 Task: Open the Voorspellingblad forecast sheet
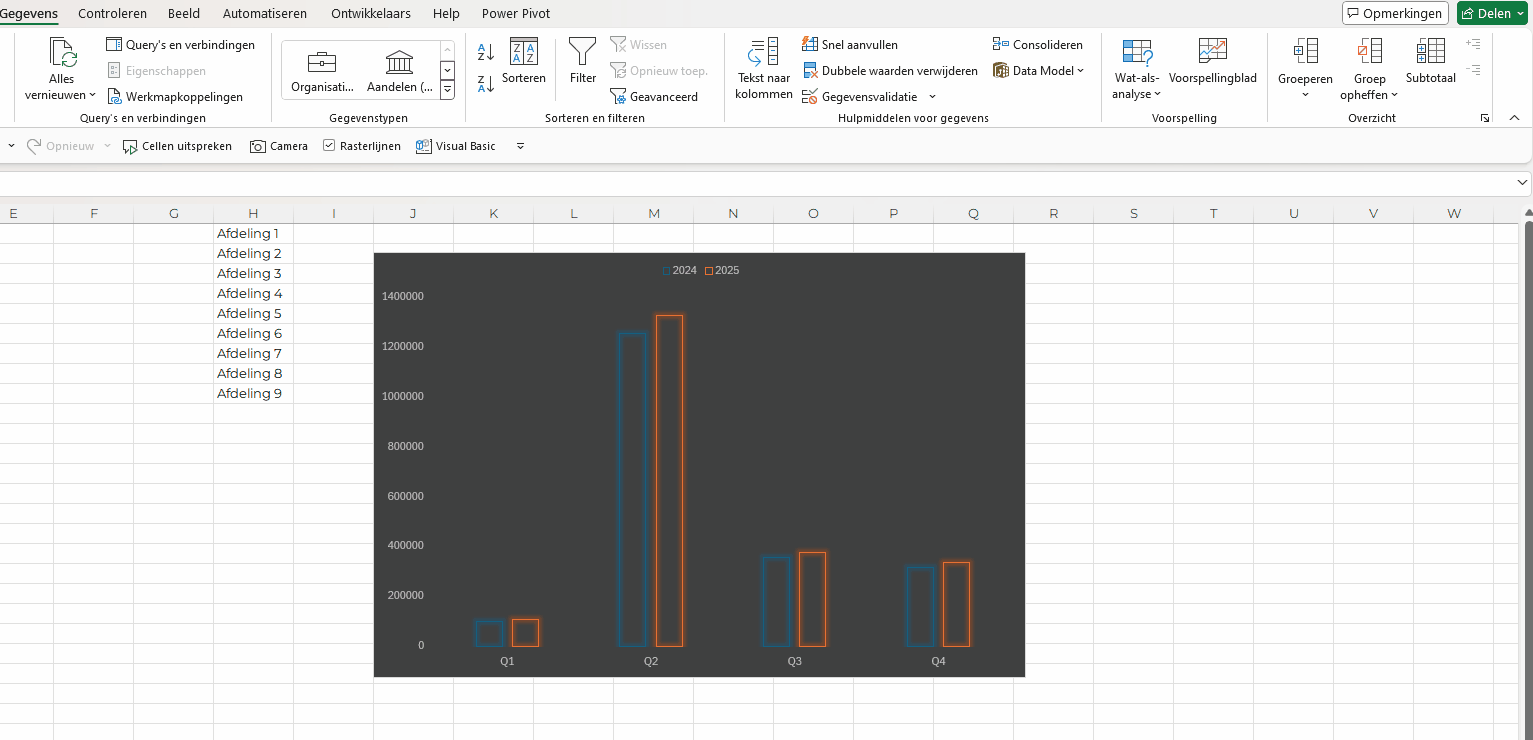pyautogui.click(x=1213, y=62)
